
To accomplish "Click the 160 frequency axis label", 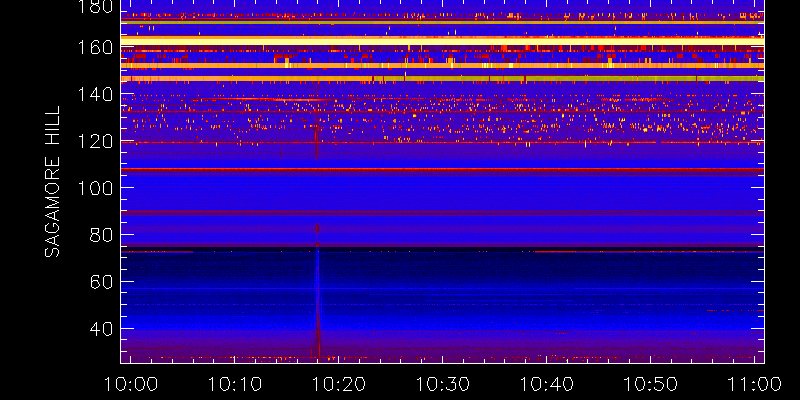I will (x=96, y=48).
